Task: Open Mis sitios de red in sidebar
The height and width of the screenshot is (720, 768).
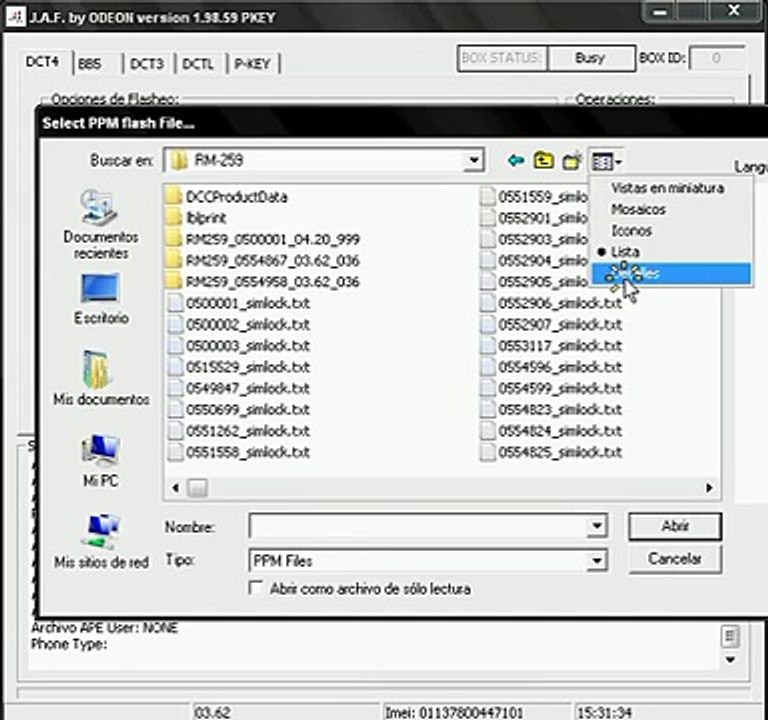Action: (101, 542)
